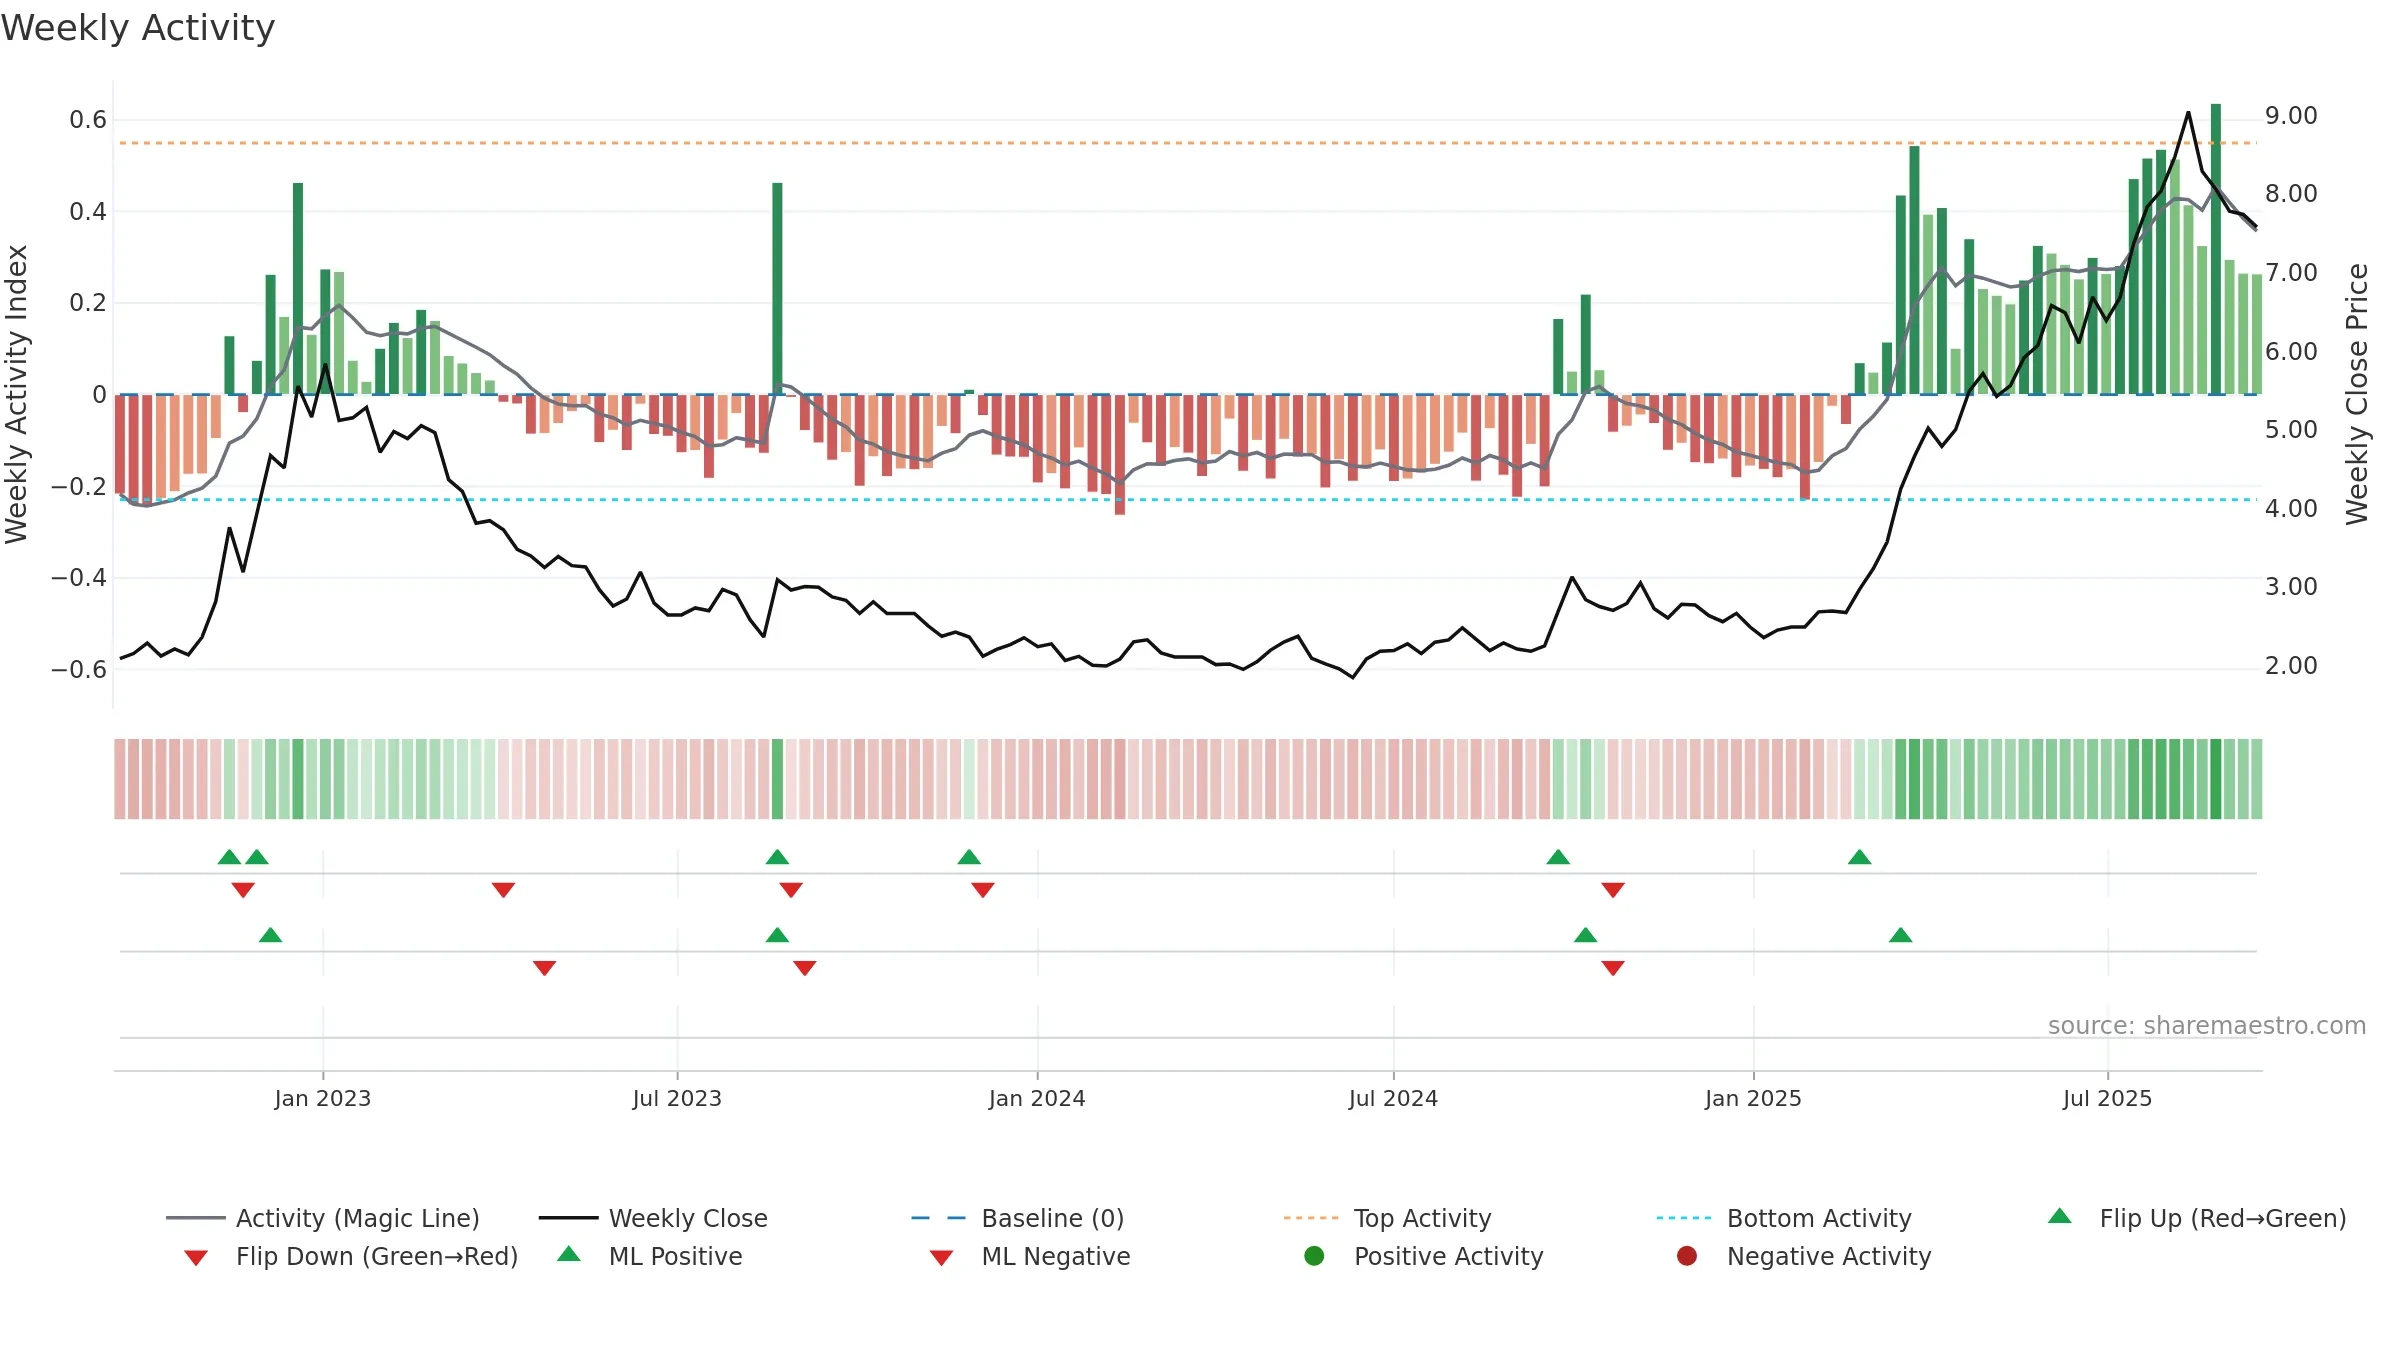This screenshot has width=2400, height=1350.
Task: Toggle the Baseline (0) legend entry
Action: [x=1018, y=1218]
